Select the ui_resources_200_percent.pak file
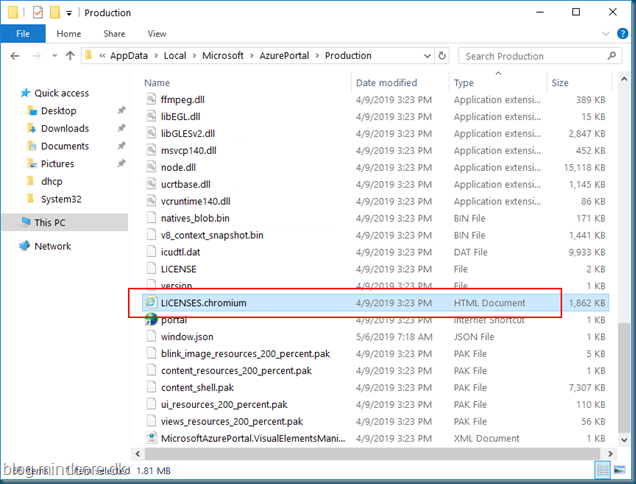Viewport: 636px width, 484px height. (224, 404)
